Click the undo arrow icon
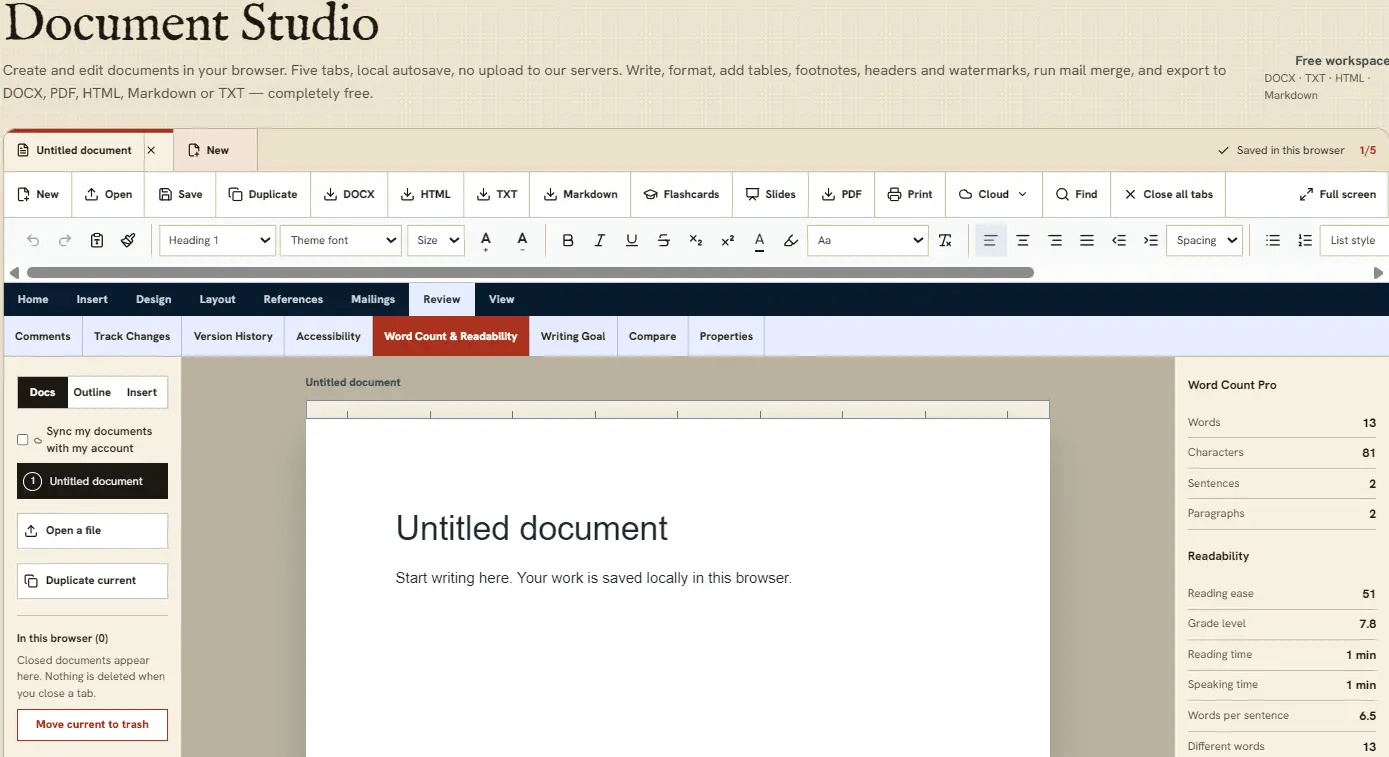This screenshot has width=1389, height=757. (x=33, y=240)
